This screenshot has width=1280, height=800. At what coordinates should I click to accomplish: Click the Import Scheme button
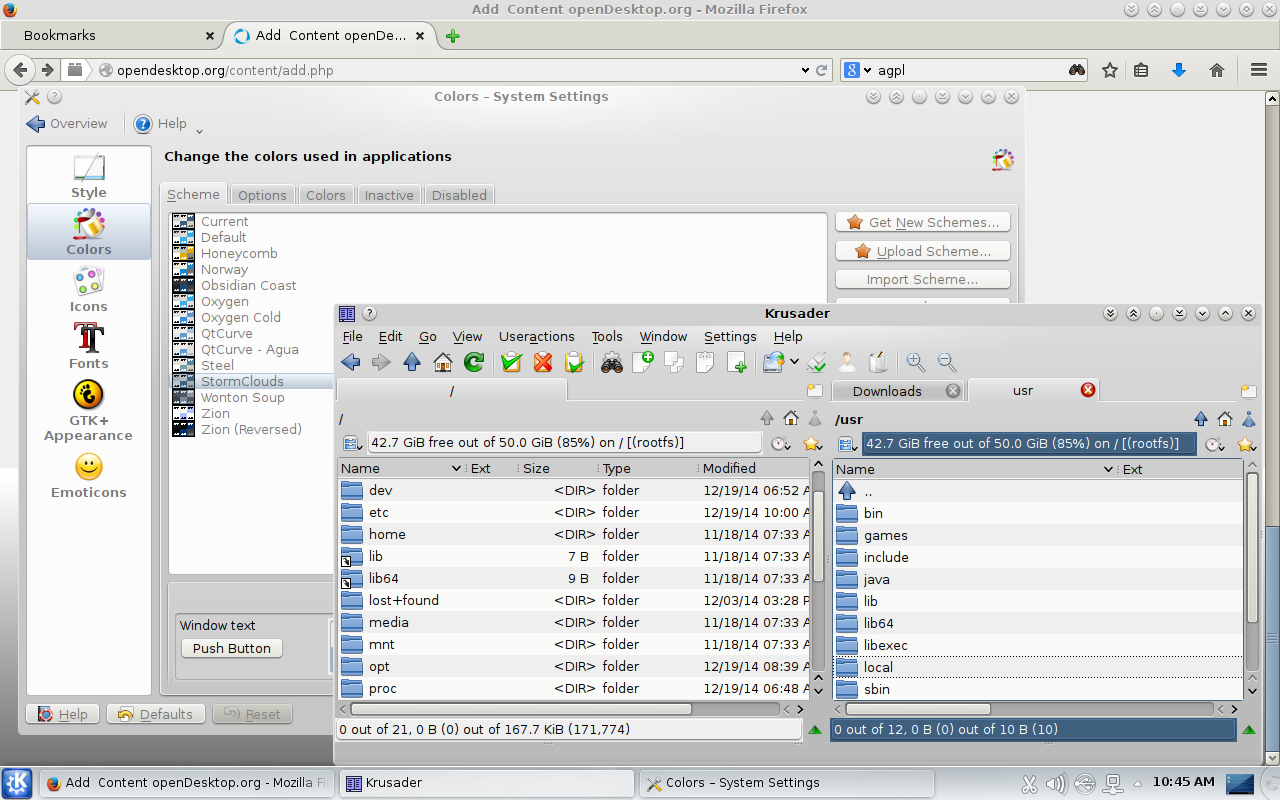(x=923, y=279)
